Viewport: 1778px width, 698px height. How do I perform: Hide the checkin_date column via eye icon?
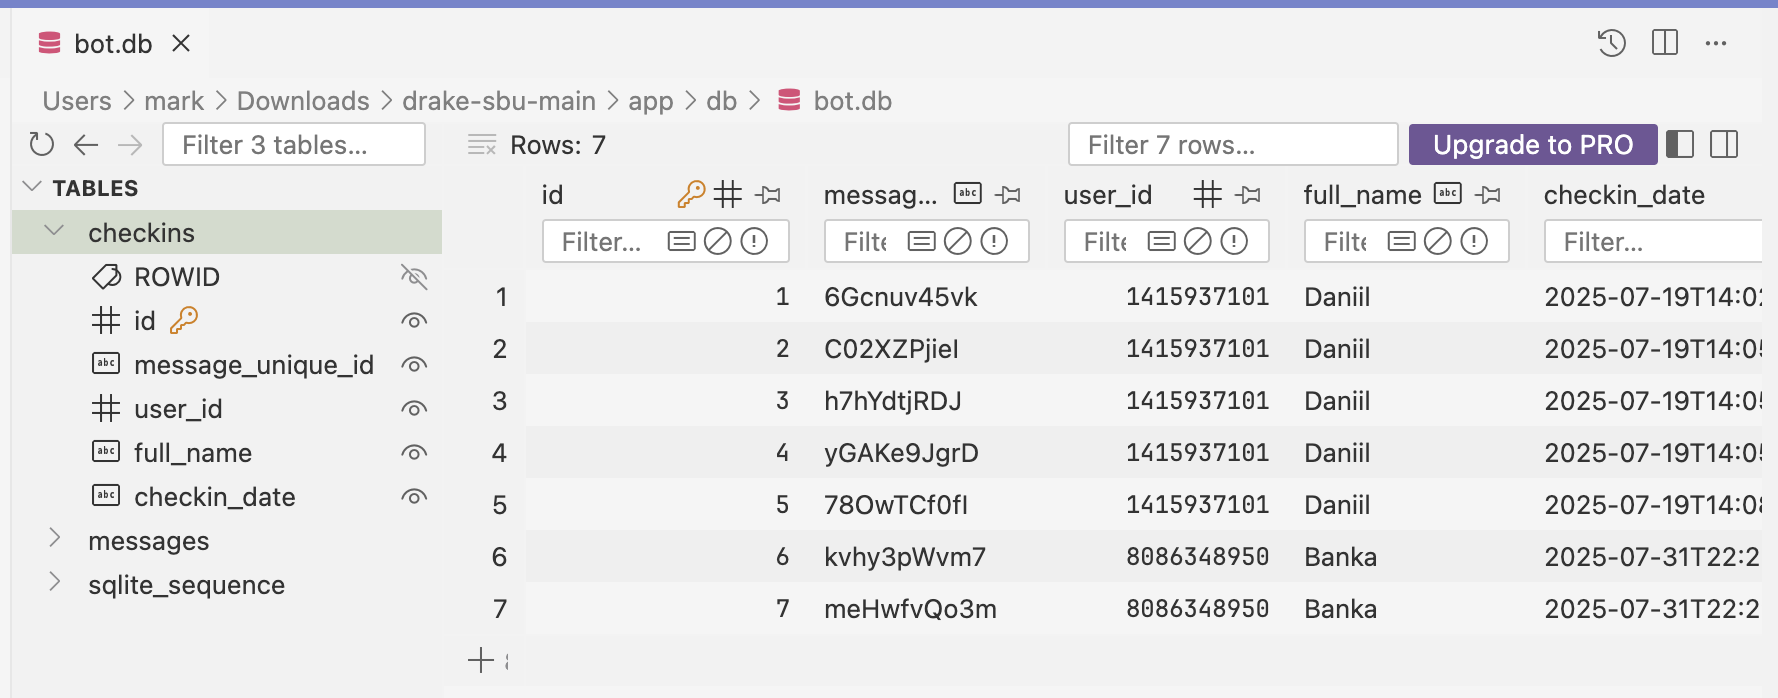pyautogui.click(x=414, y=497)
